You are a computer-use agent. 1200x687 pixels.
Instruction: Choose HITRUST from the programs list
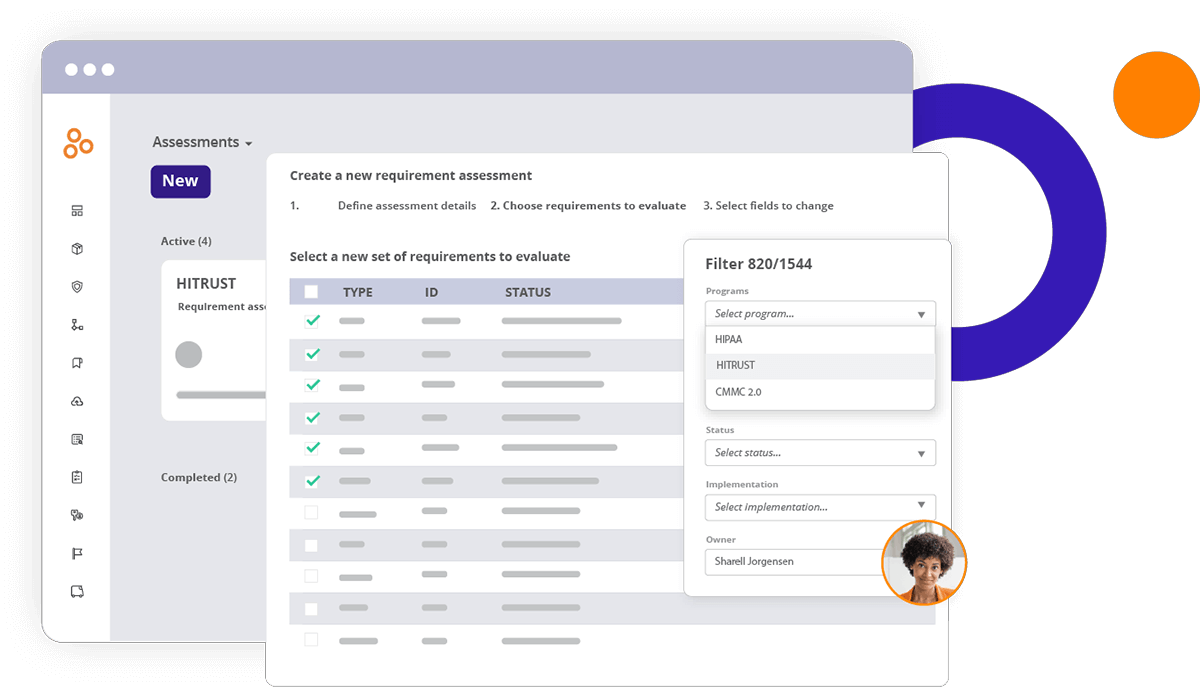(x=820, y=365)
